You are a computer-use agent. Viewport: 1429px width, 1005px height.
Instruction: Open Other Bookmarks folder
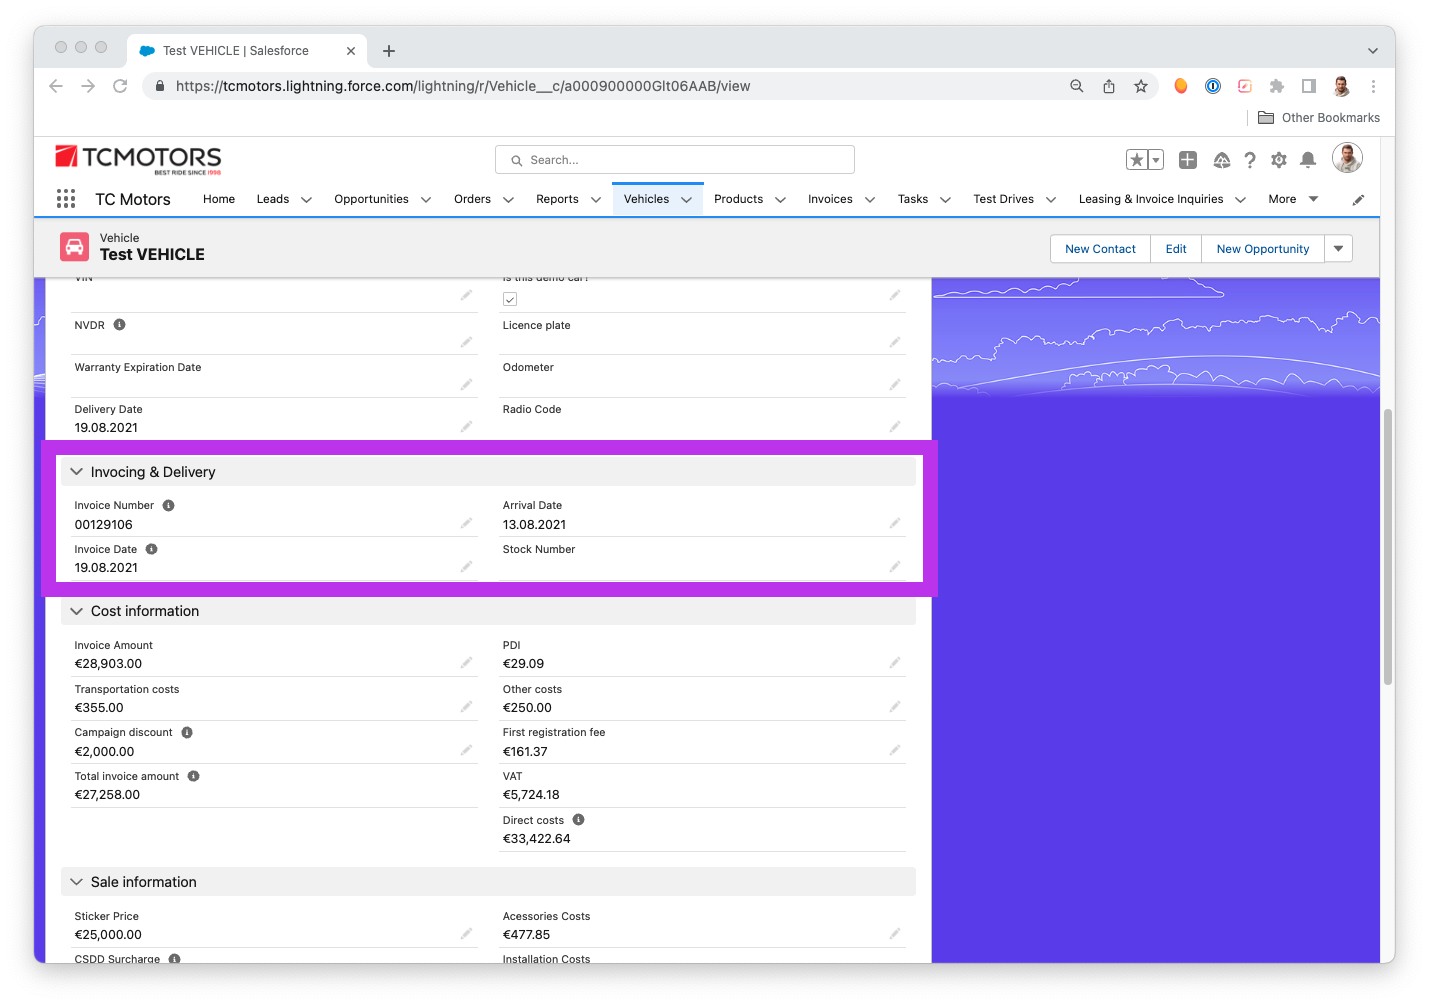(1319, 118)
